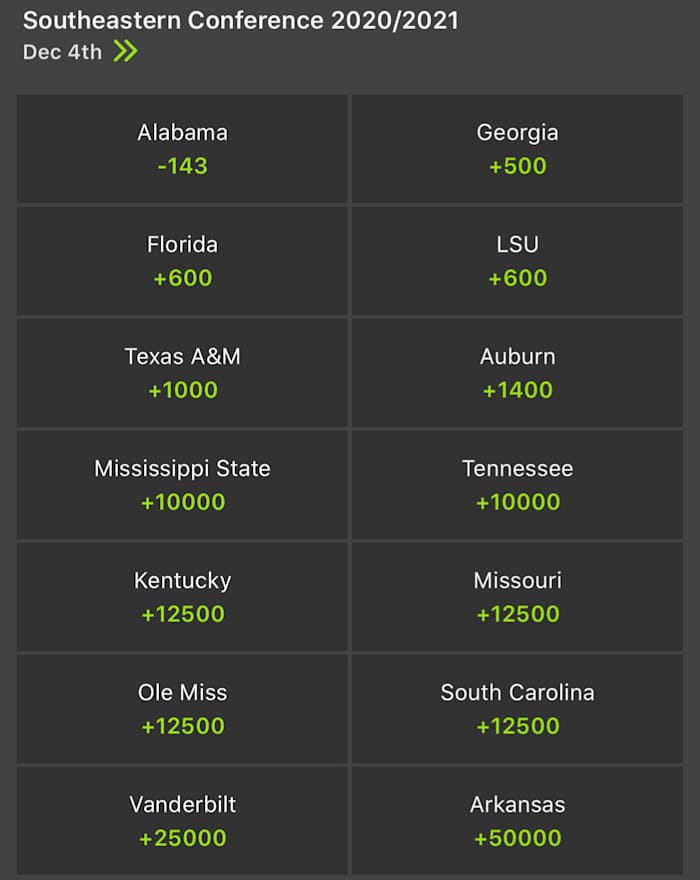Click the Georgia team name label
The width and height of the screenshot is (700, 880).
(x=516, y=131)
